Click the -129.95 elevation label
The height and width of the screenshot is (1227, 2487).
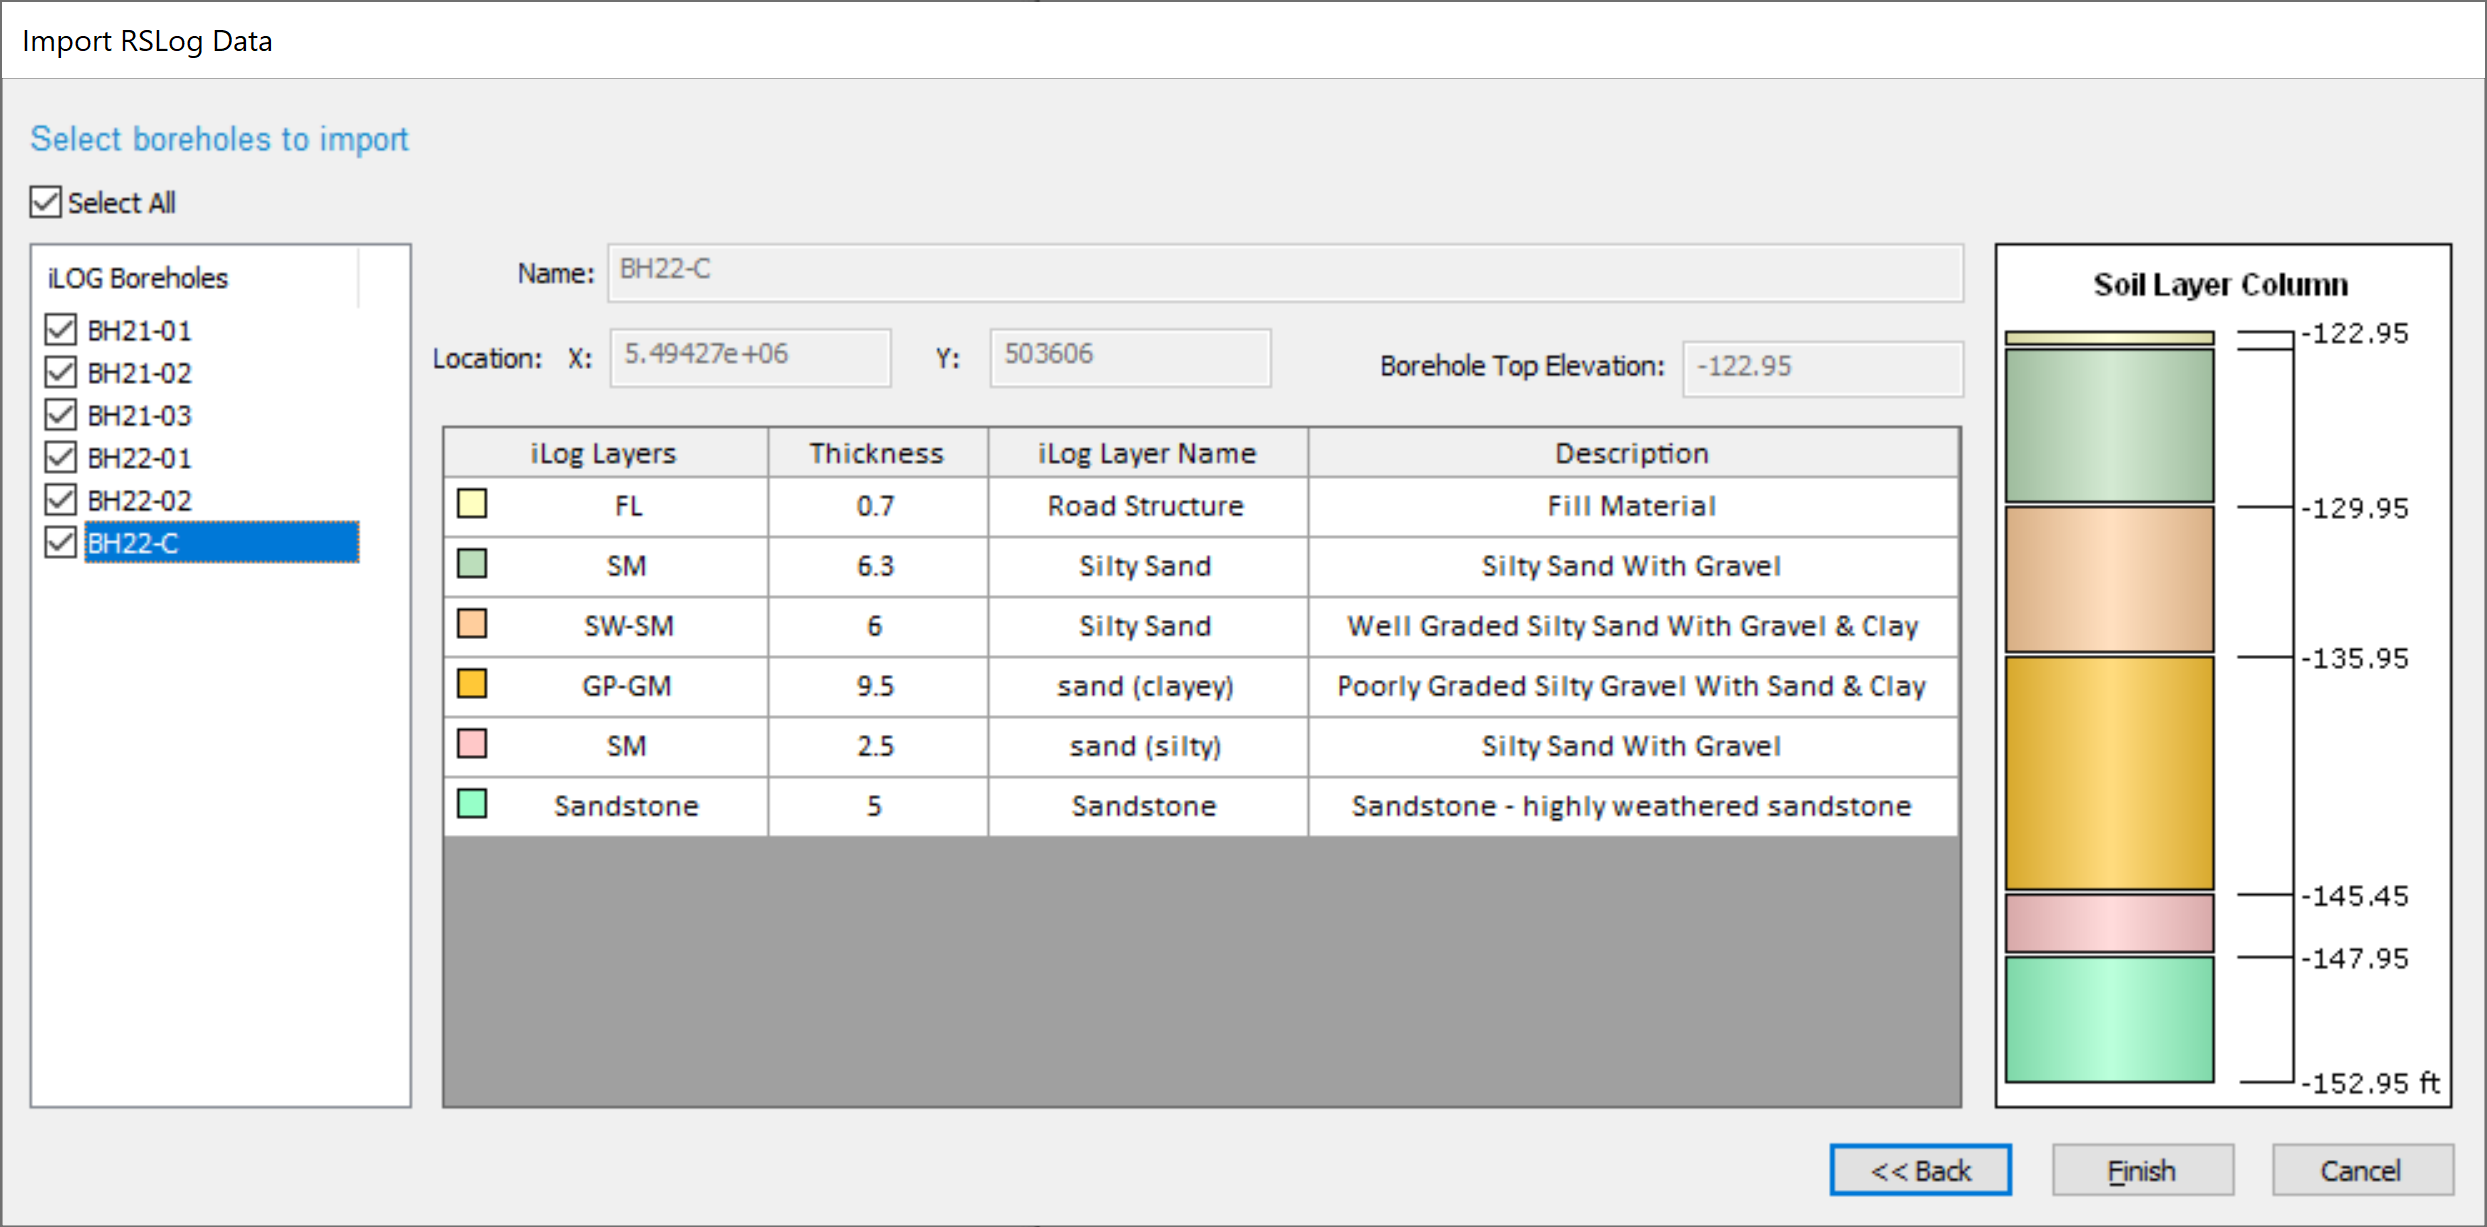click(2355, 509)
